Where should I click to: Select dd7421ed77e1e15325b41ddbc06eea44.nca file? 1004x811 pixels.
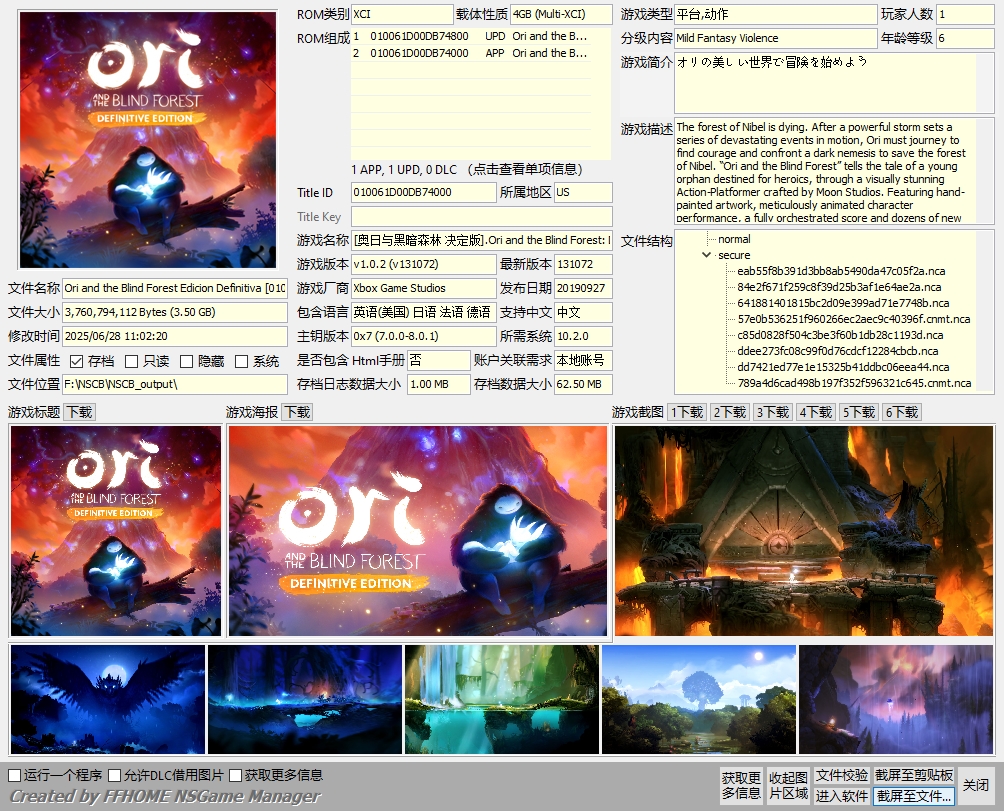843,367
